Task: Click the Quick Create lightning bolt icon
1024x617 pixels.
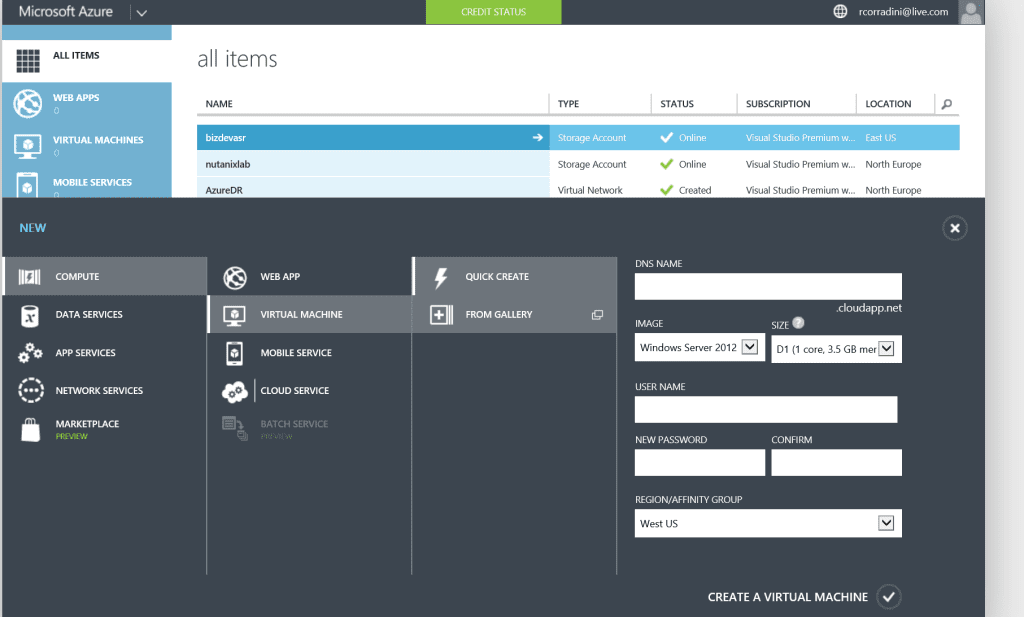Action: pos(441,278)
